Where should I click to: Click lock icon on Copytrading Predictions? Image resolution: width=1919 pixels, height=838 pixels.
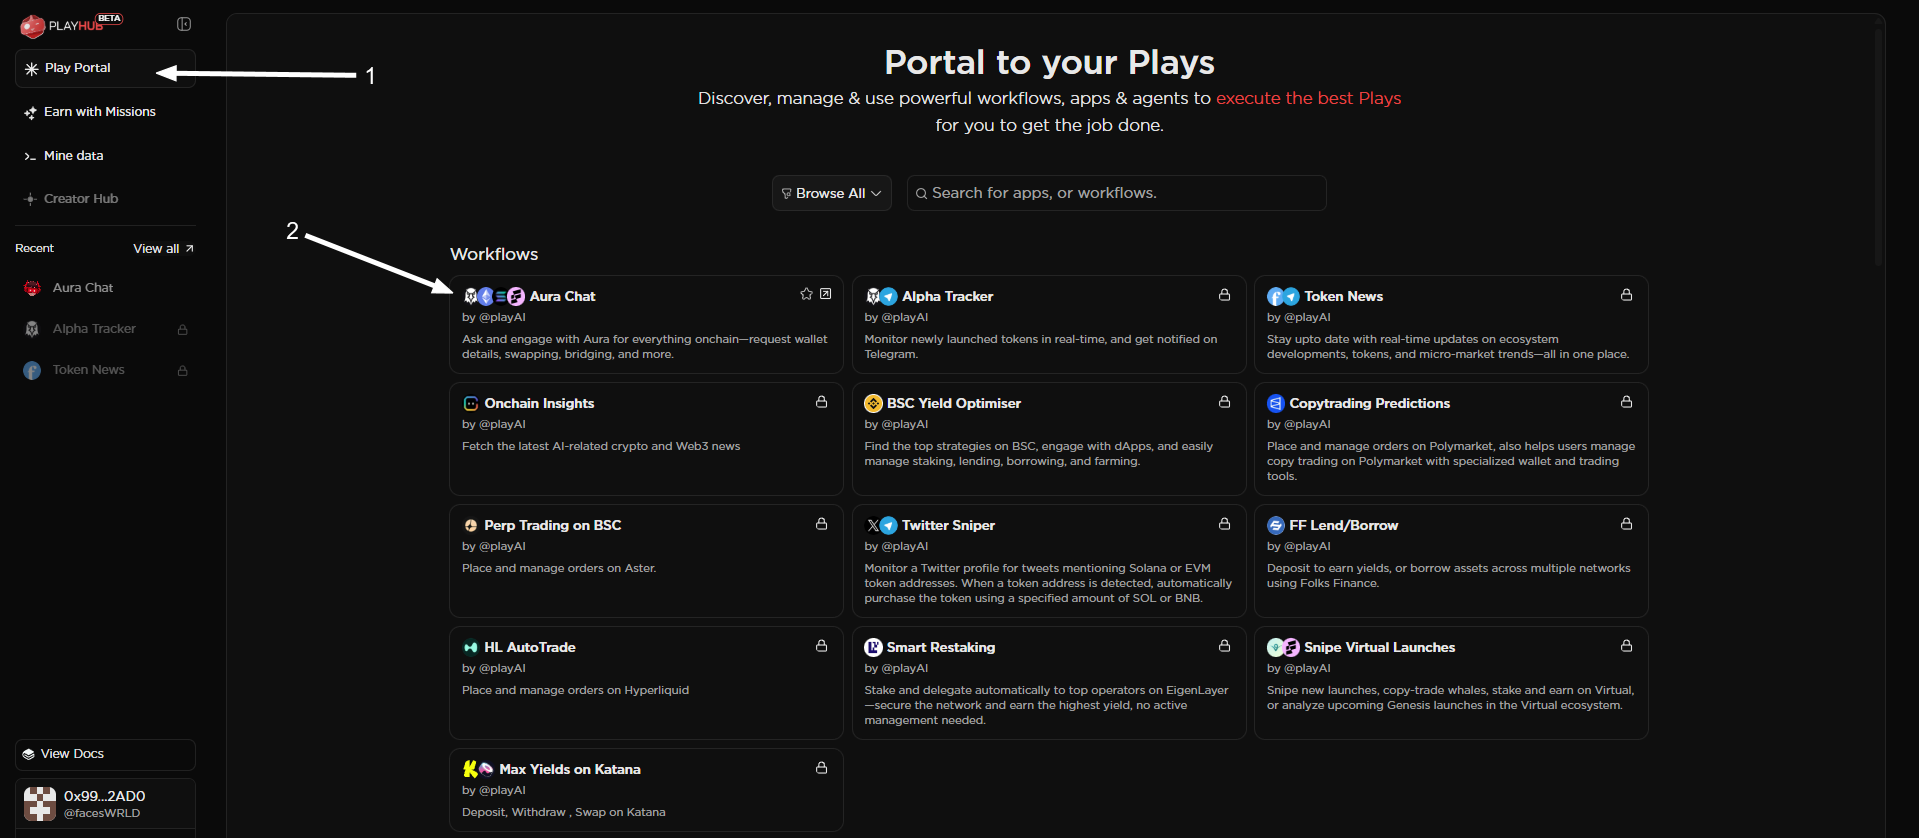coord(1627,402)
